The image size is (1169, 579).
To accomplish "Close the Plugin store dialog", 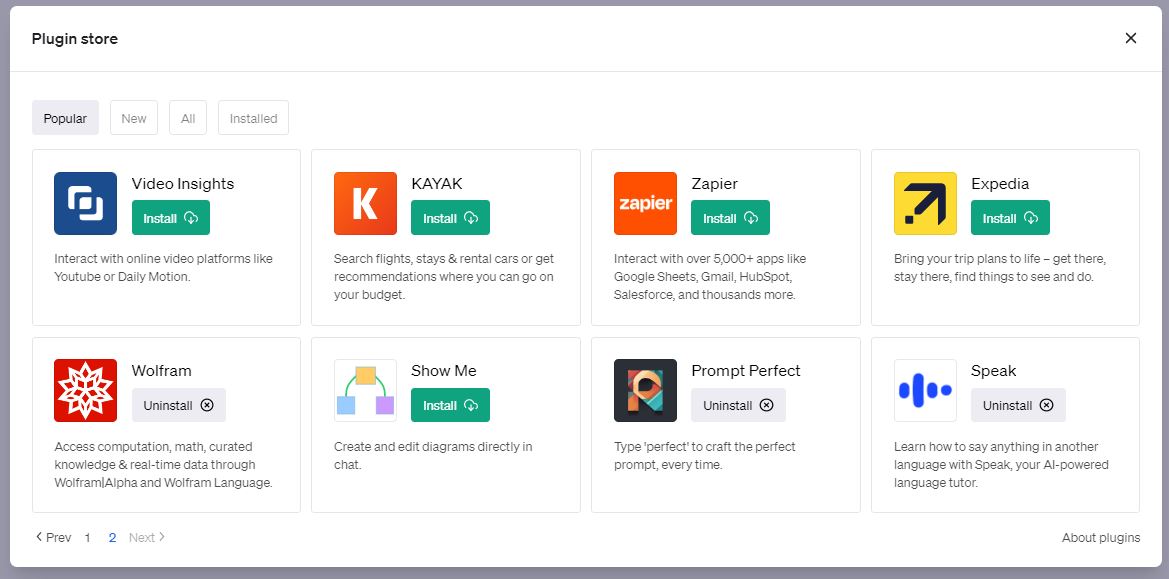I will (x=1131, y=38).
